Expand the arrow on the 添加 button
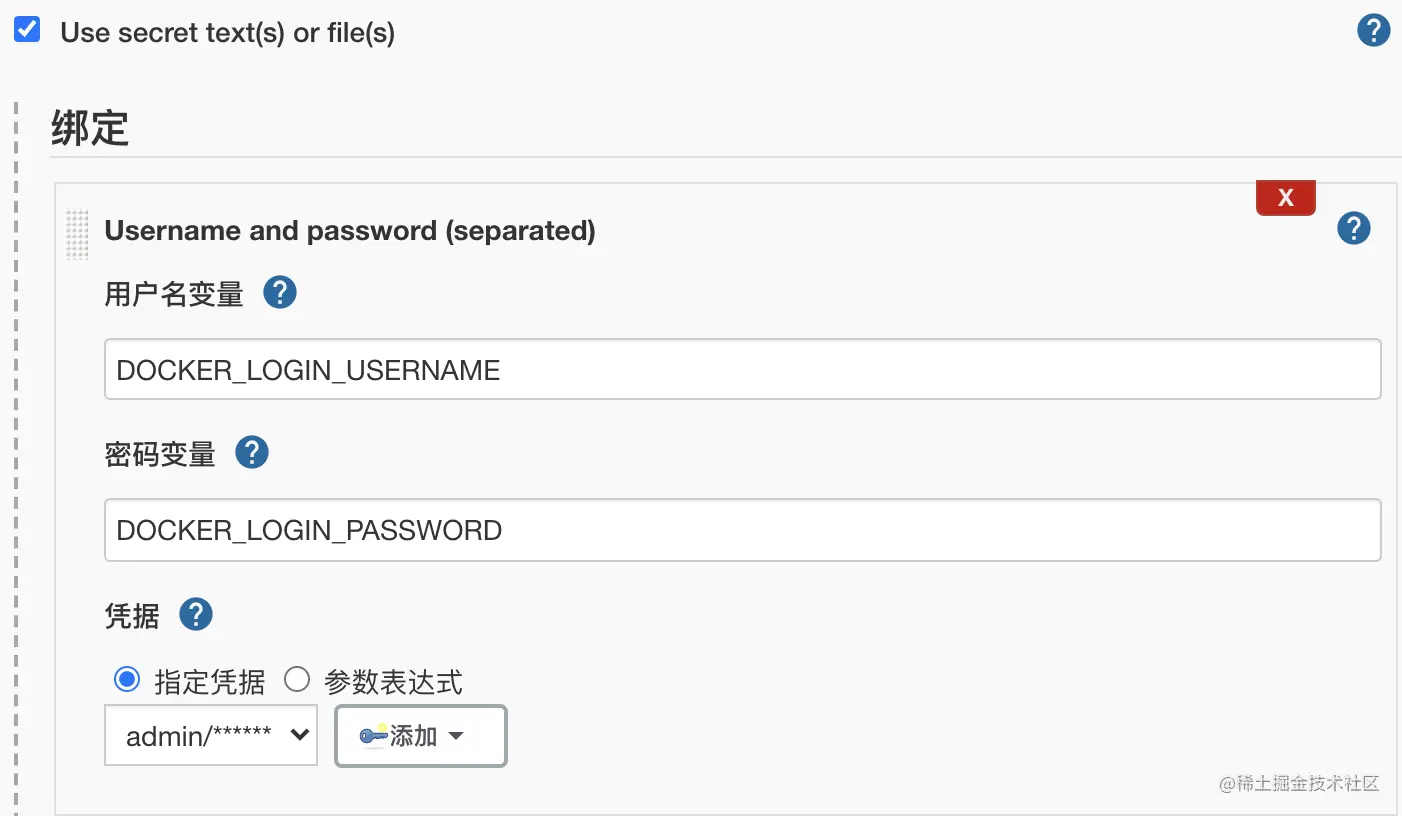 pos(456,737)
